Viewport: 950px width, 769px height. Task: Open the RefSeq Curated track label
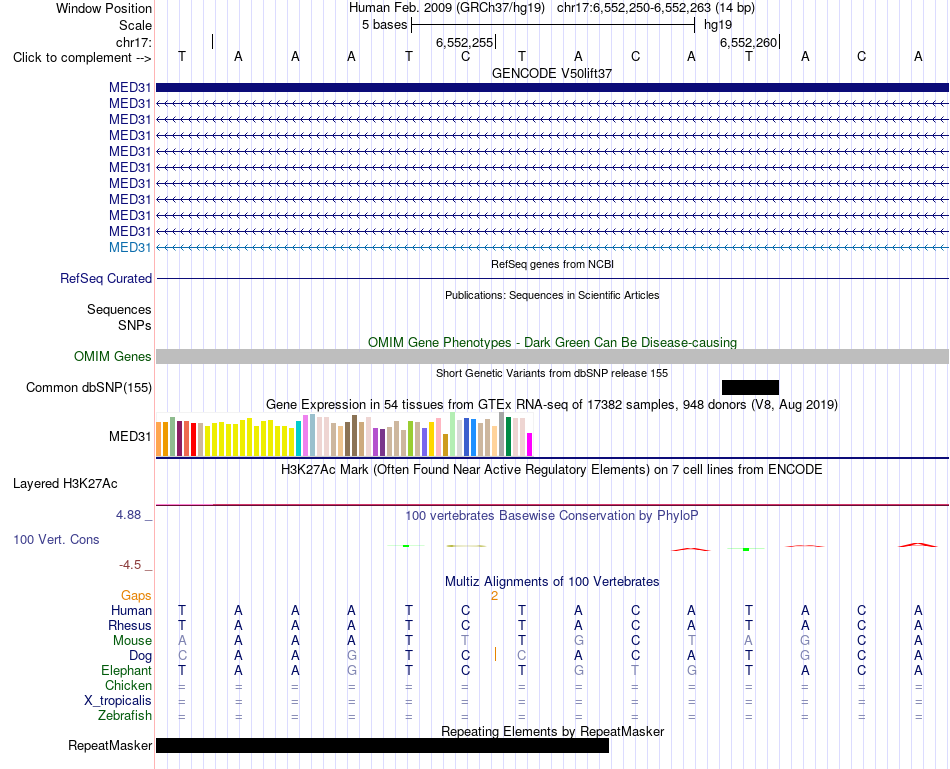(x=105, y=278)
